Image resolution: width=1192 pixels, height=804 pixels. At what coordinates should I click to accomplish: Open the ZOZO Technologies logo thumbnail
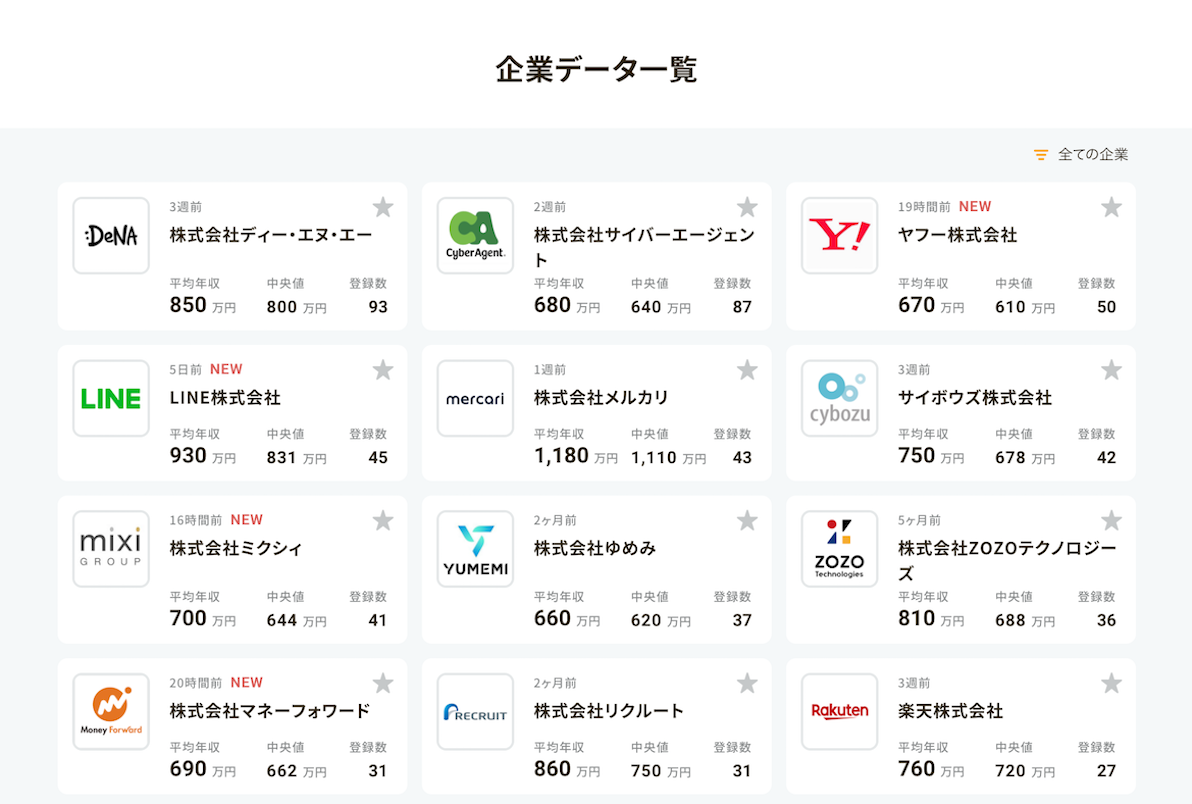(x=839, y=549)
